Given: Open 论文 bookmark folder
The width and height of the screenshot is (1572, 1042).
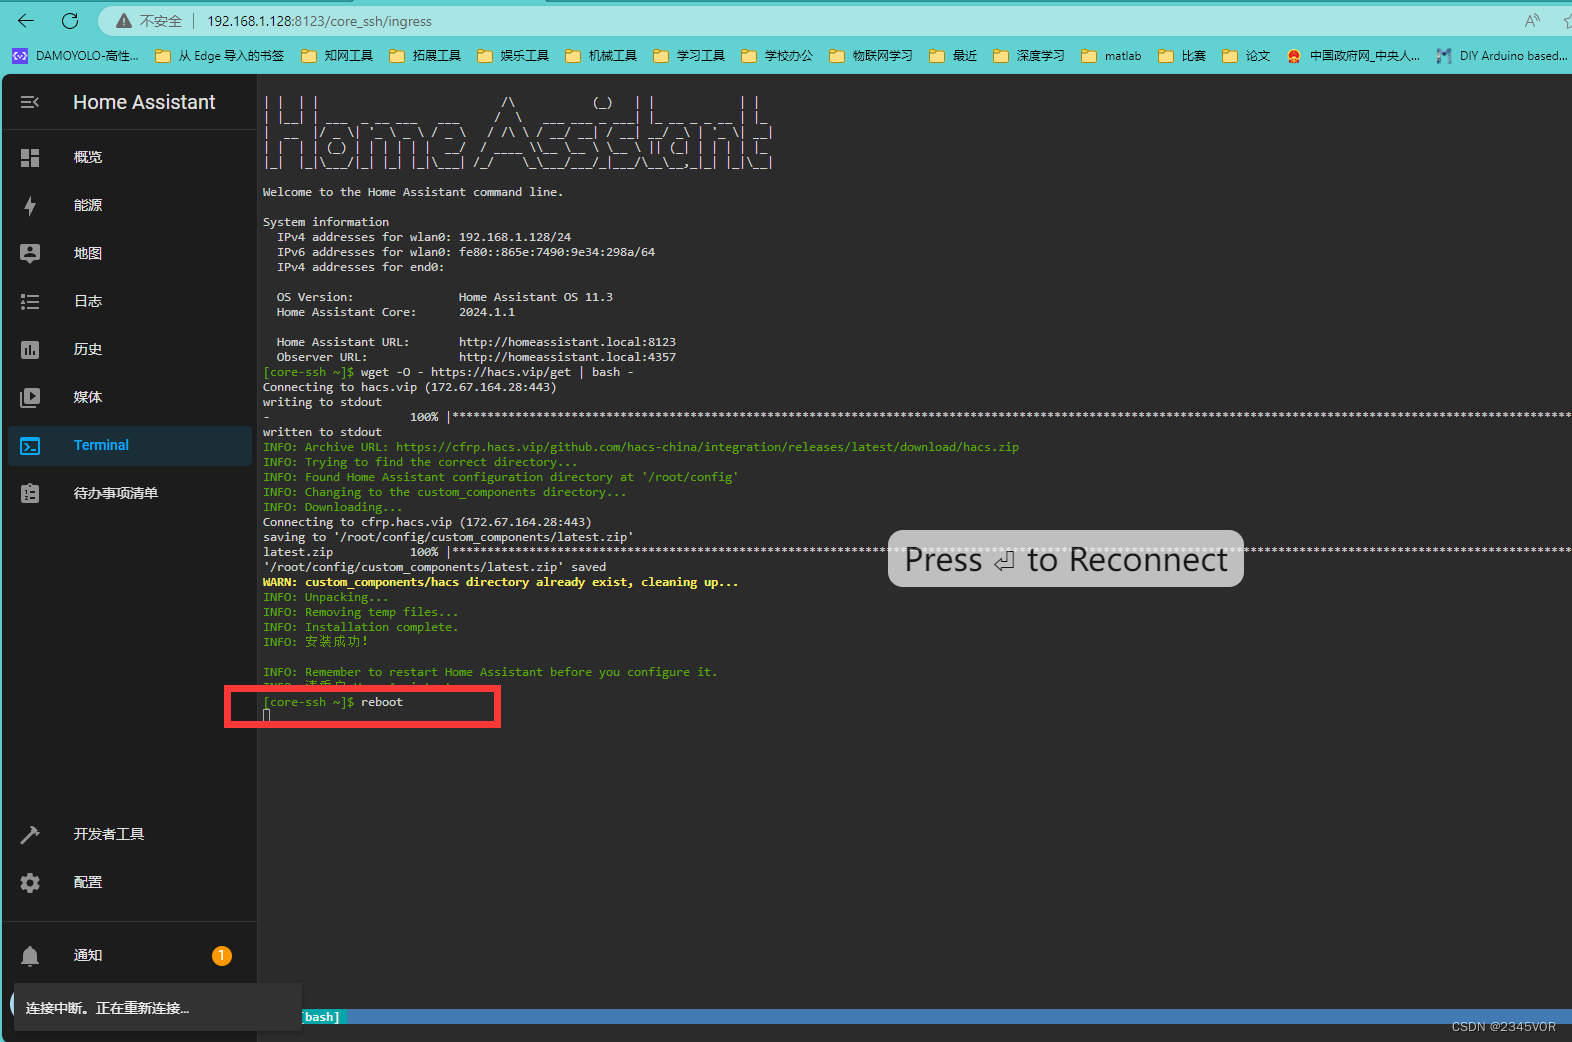Looking at the screenshot, I should (1246, 56).
